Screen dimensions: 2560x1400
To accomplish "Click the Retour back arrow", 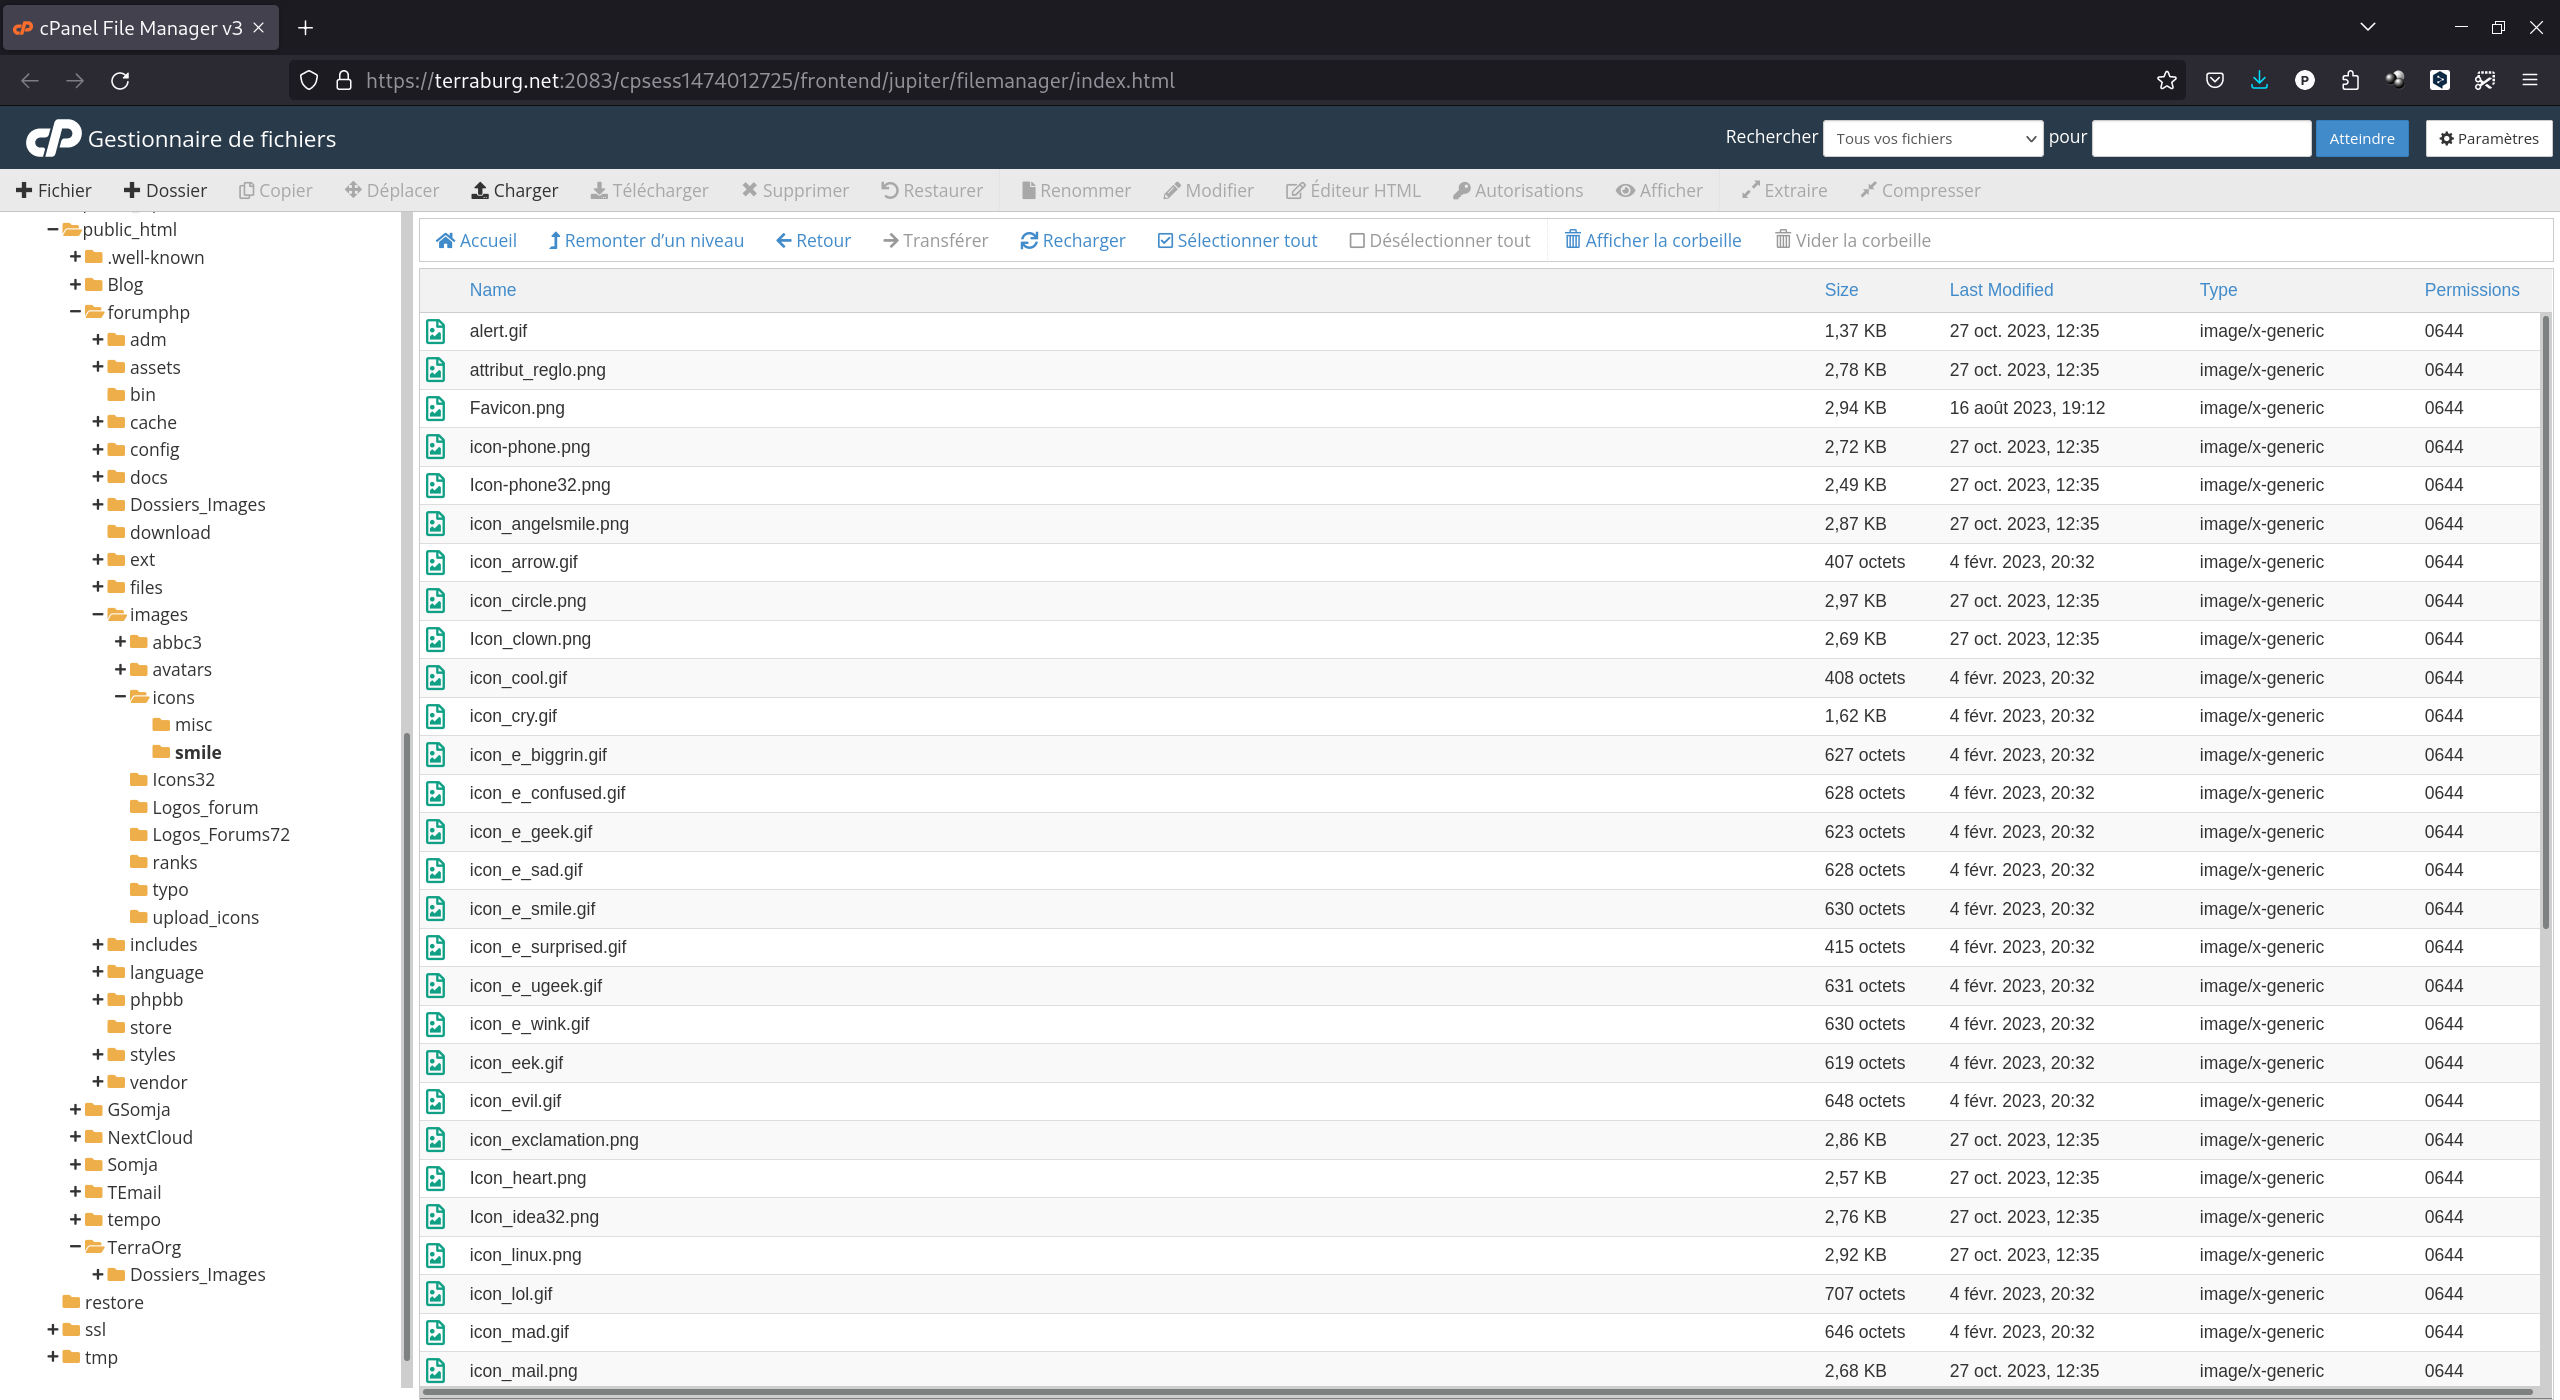I will point(784,240).
